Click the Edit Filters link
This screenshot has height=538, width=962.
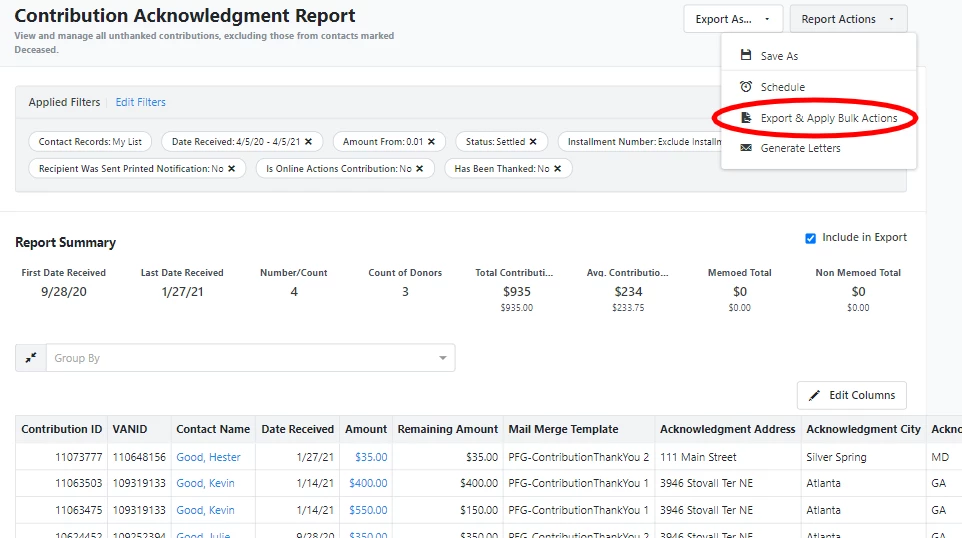tap(140, 102)
